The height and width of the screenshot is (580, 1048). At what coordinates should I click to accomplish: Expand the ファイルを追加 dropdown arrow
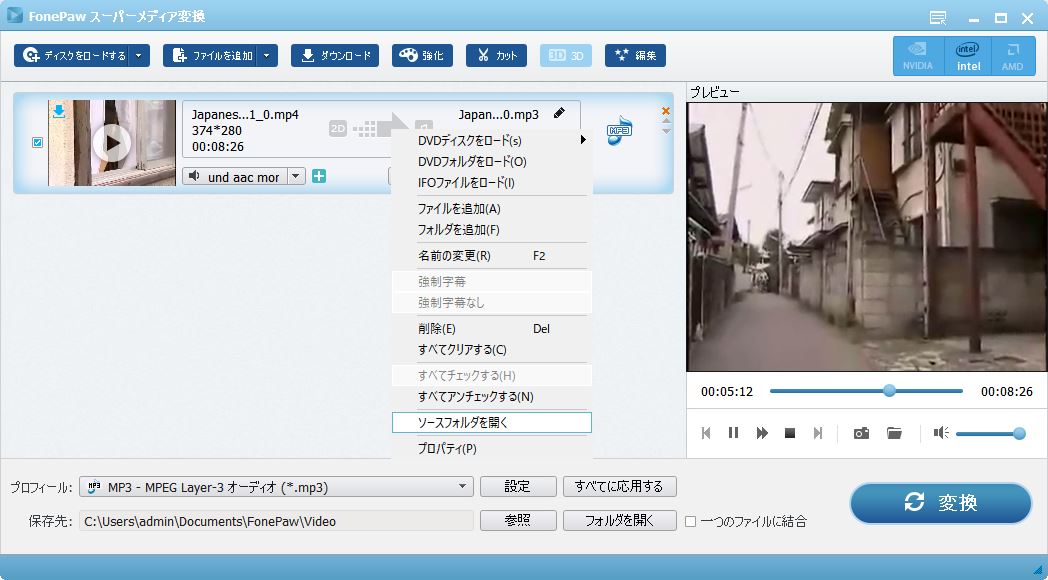point(267,55)
